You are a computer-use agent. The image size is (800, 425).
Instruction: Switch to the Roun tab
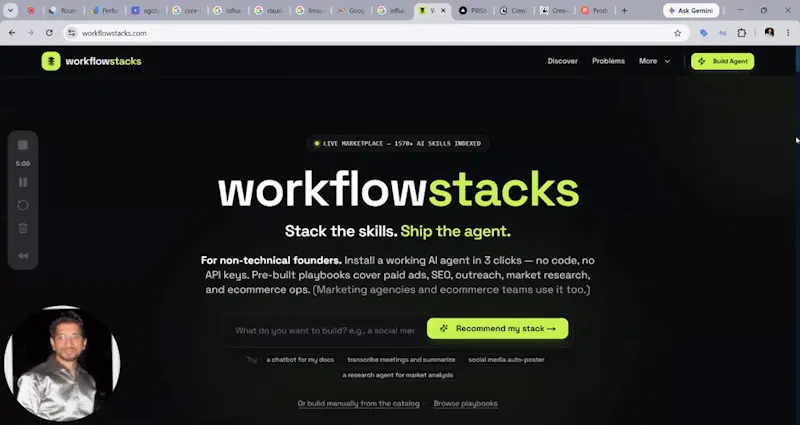tap(63, 10)
